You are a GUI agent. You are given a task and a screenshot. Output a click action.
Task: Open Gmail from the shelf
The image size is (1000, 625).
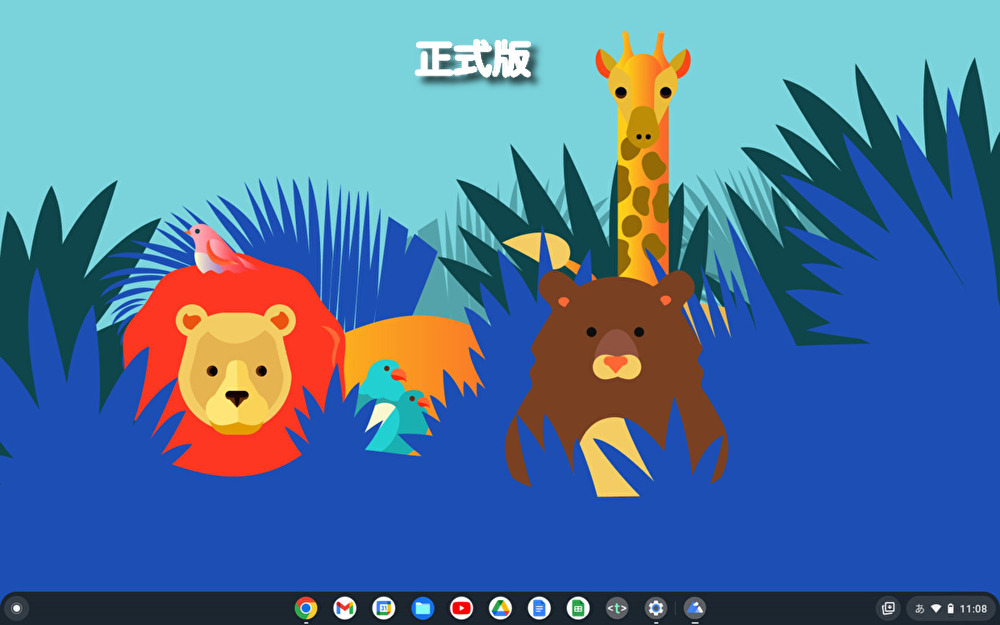coord(345,608)
